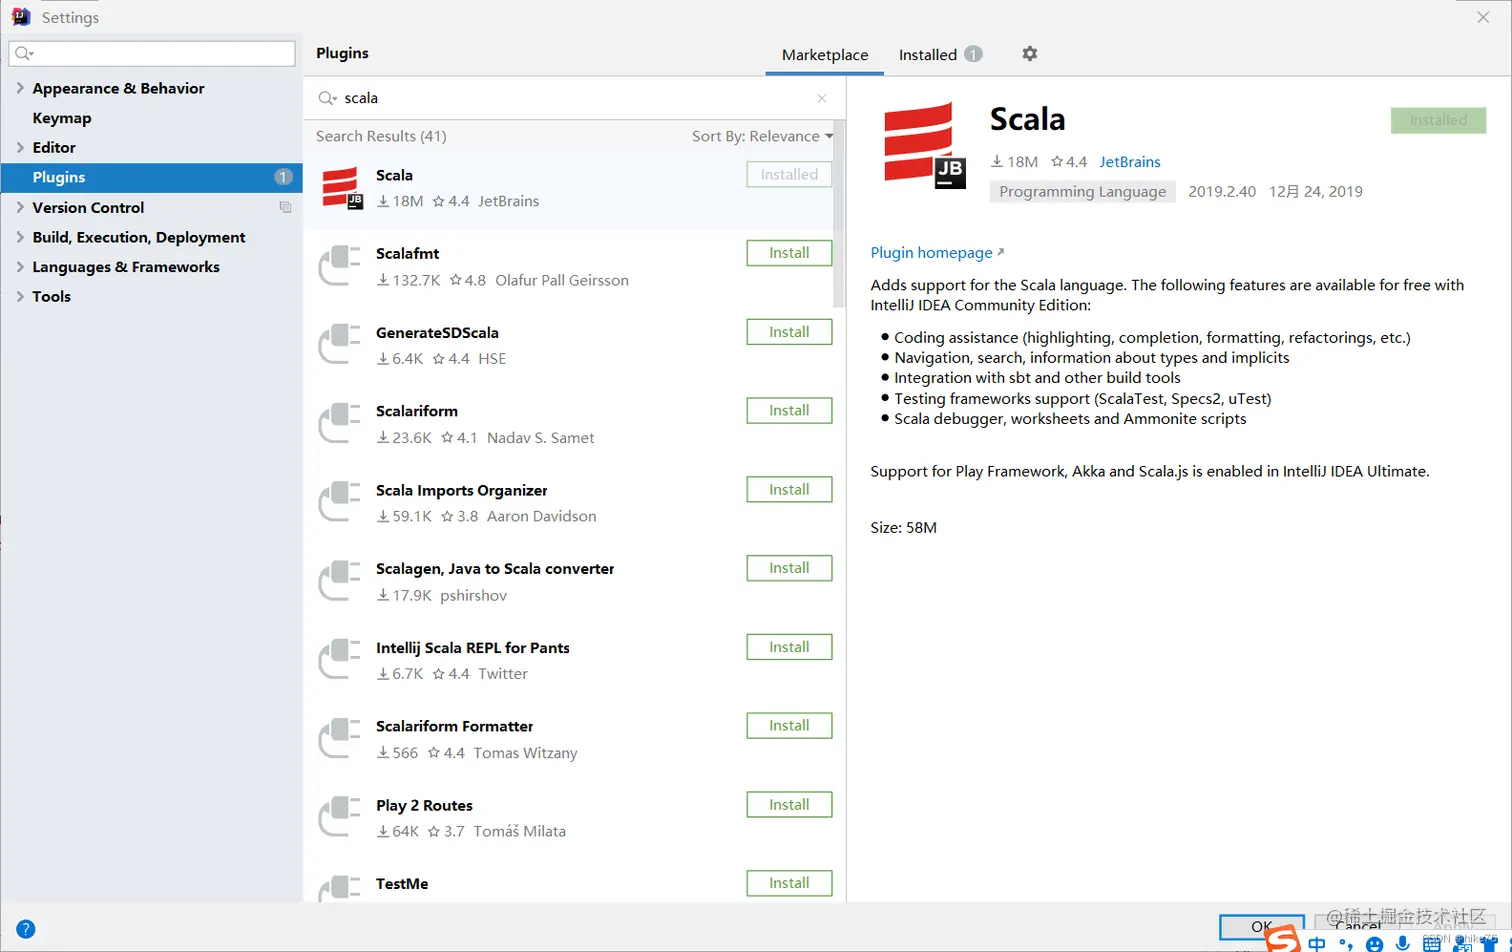The height and width of the screenshot is (952, 1512).
Task: Click the microphone icon in the input method bar
Action: [x=1403, y=943]
